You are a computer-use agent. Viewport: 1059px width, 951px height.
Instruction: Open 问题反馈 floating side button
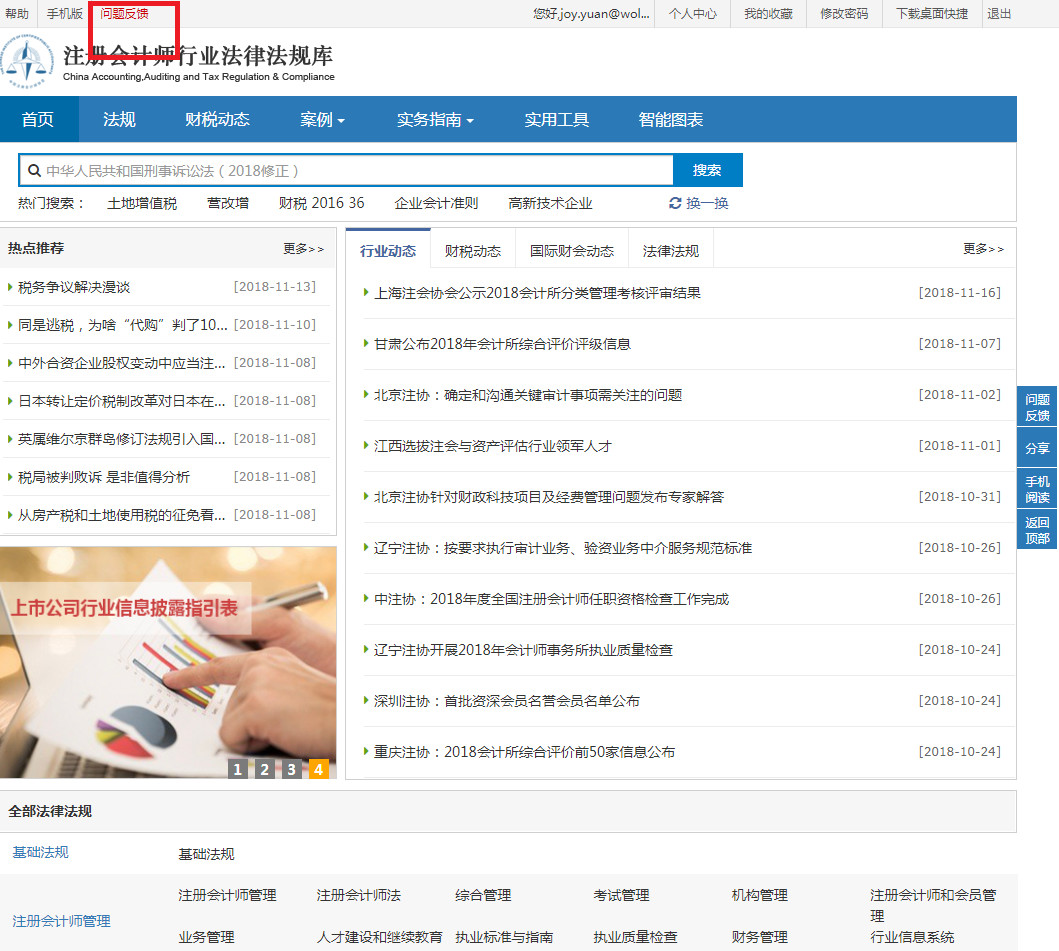click(x=1037, y=407)
